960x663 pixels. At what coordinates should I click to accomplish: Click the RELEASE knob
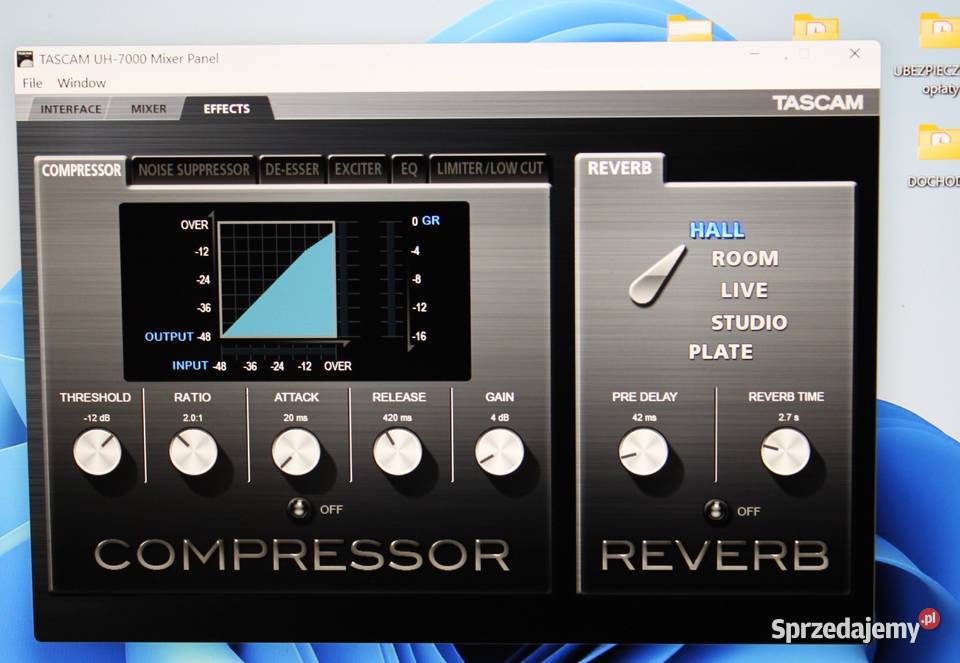point(397,452)
